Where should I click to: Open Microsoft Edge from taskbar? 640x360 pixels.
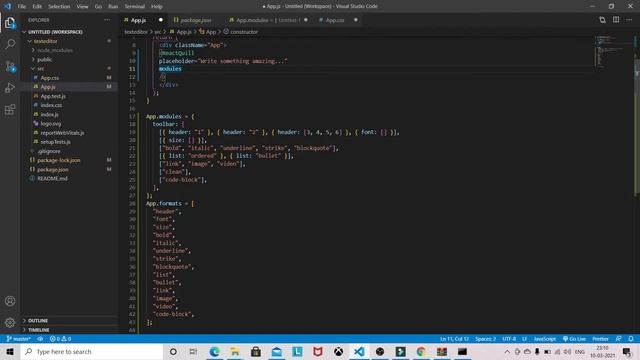click(x=214, y=351)
